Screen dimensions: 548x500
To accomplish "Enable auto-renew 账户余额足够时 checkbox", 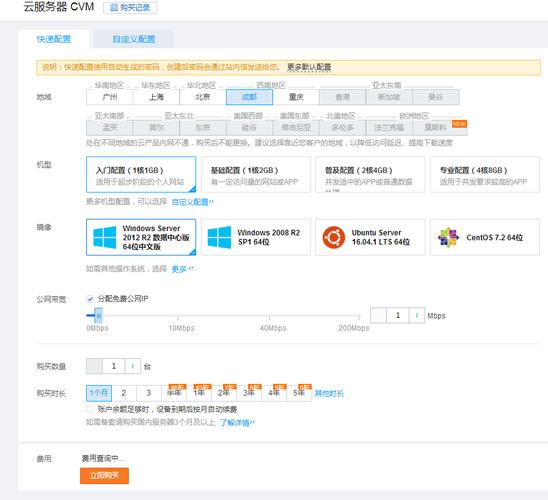I will click(x=90, y=409).
